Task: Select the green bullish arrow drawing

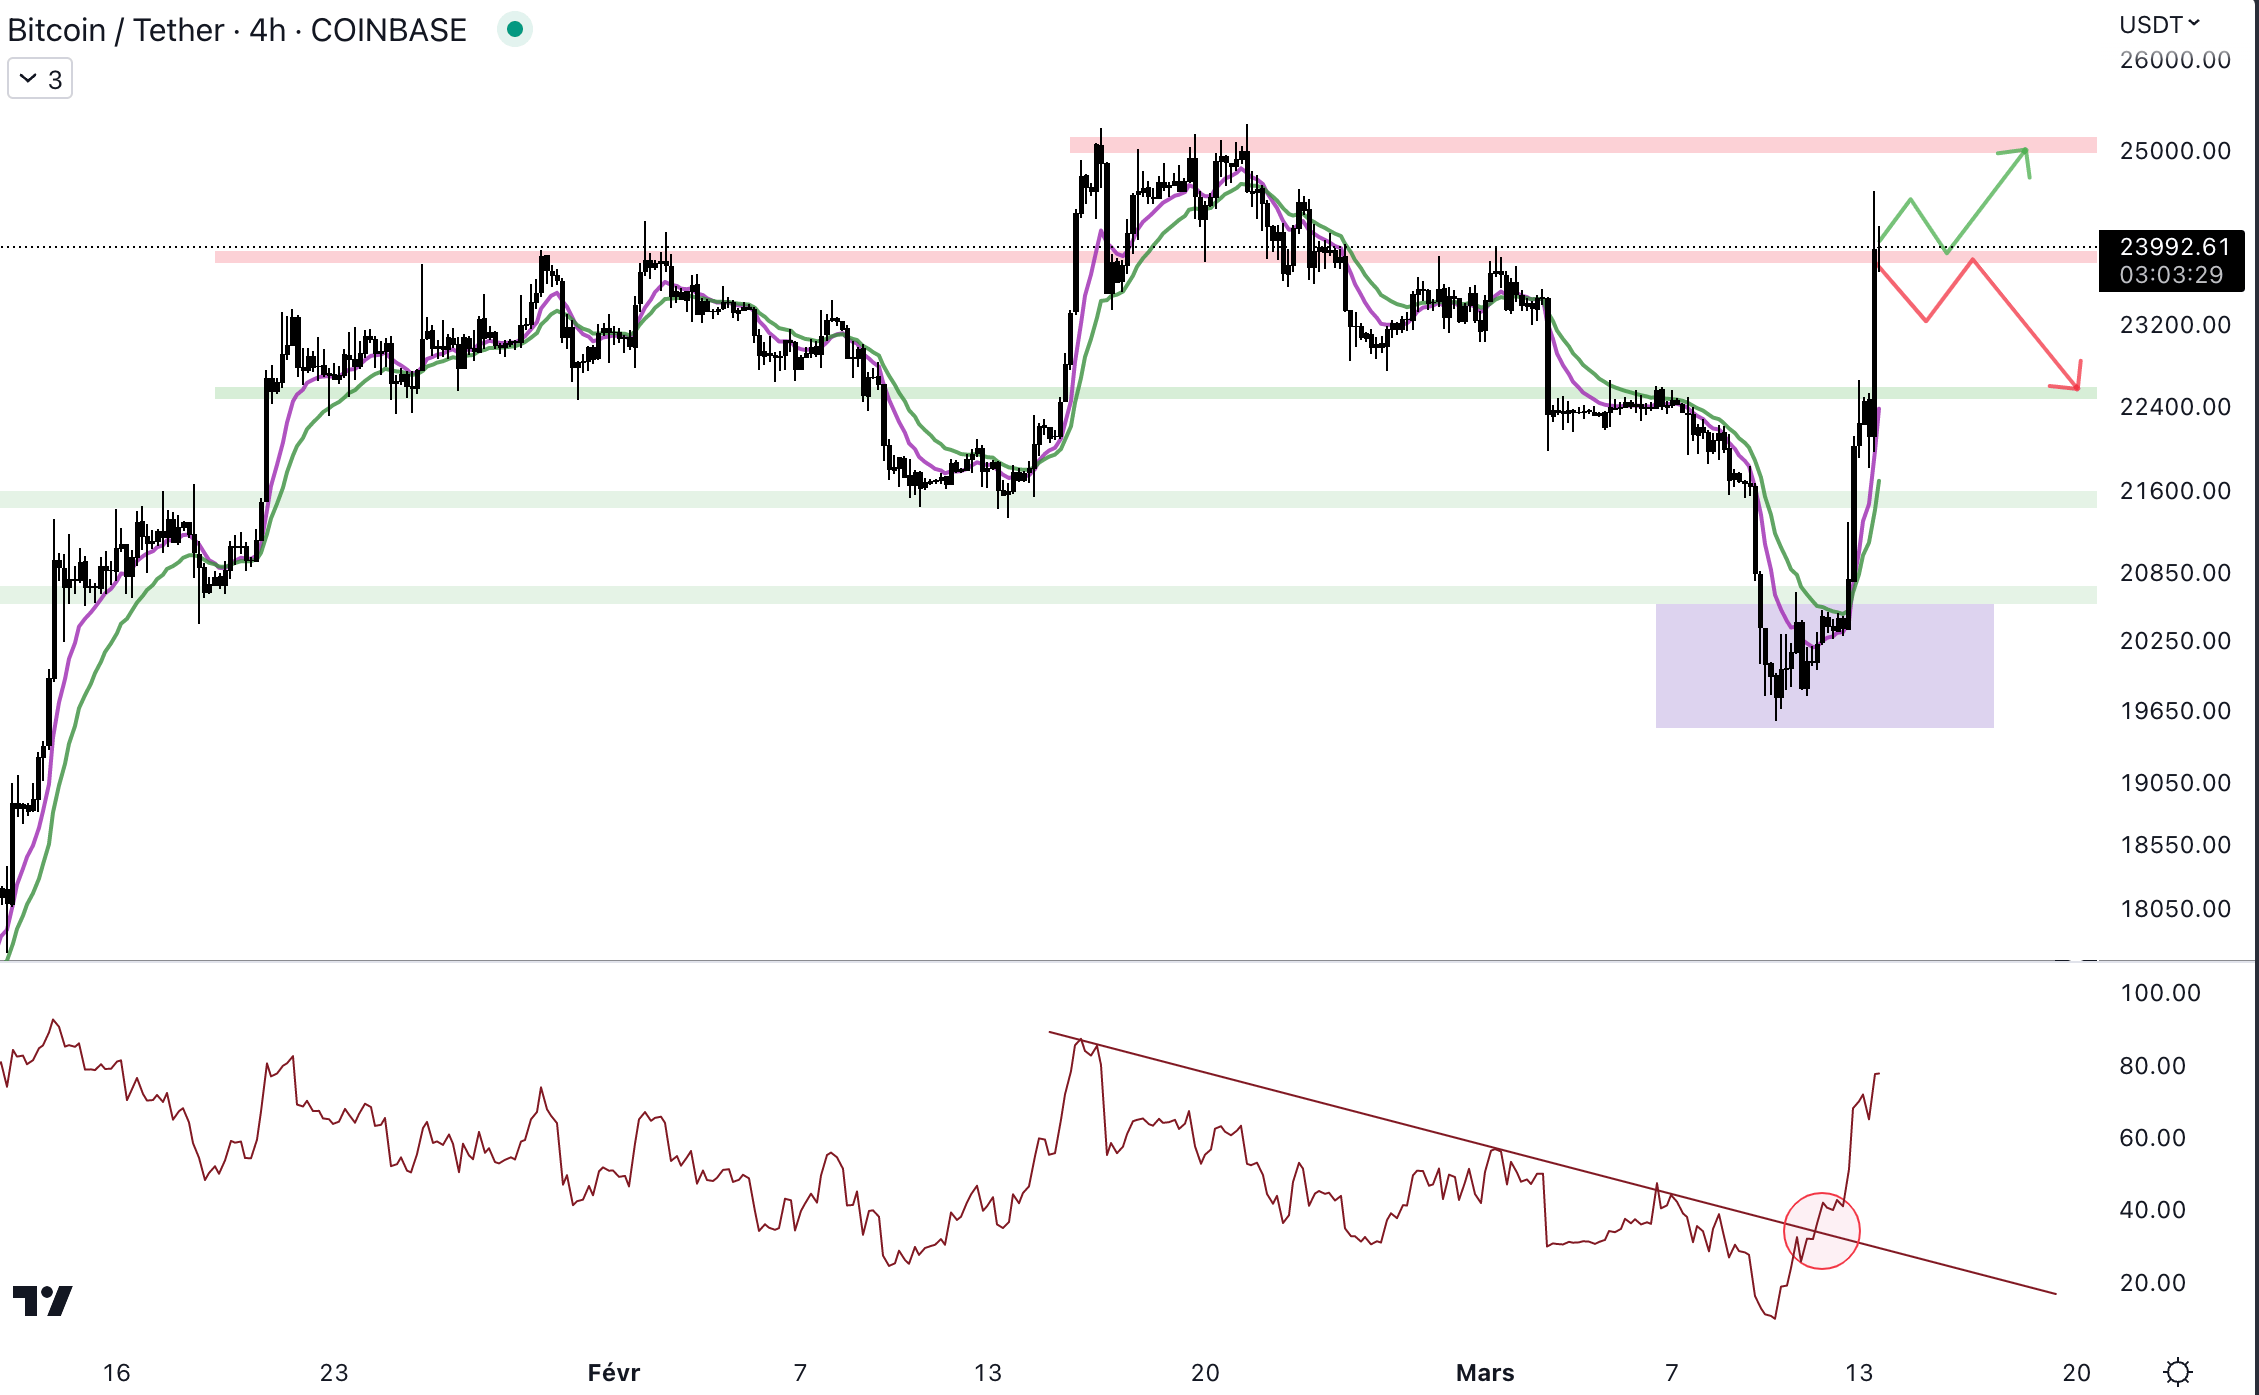Action: pos(1985,200)
